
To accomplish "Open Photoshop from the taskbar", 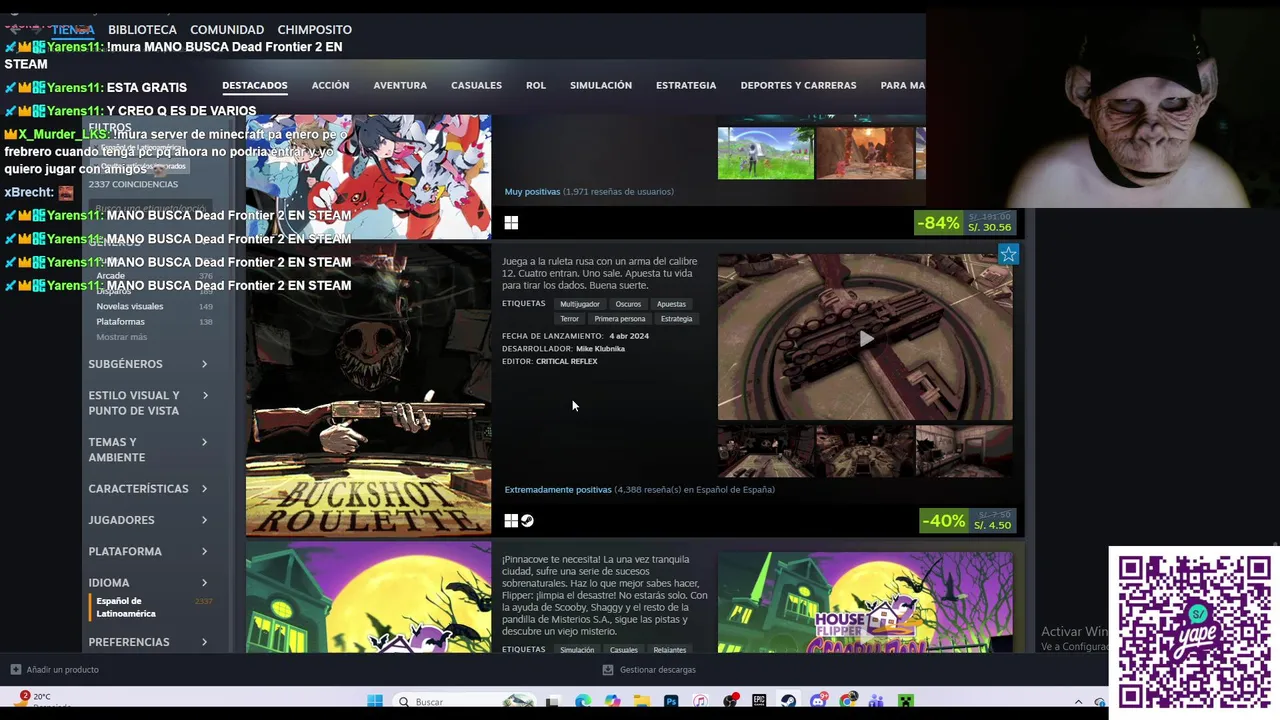I will click(671, 701).
